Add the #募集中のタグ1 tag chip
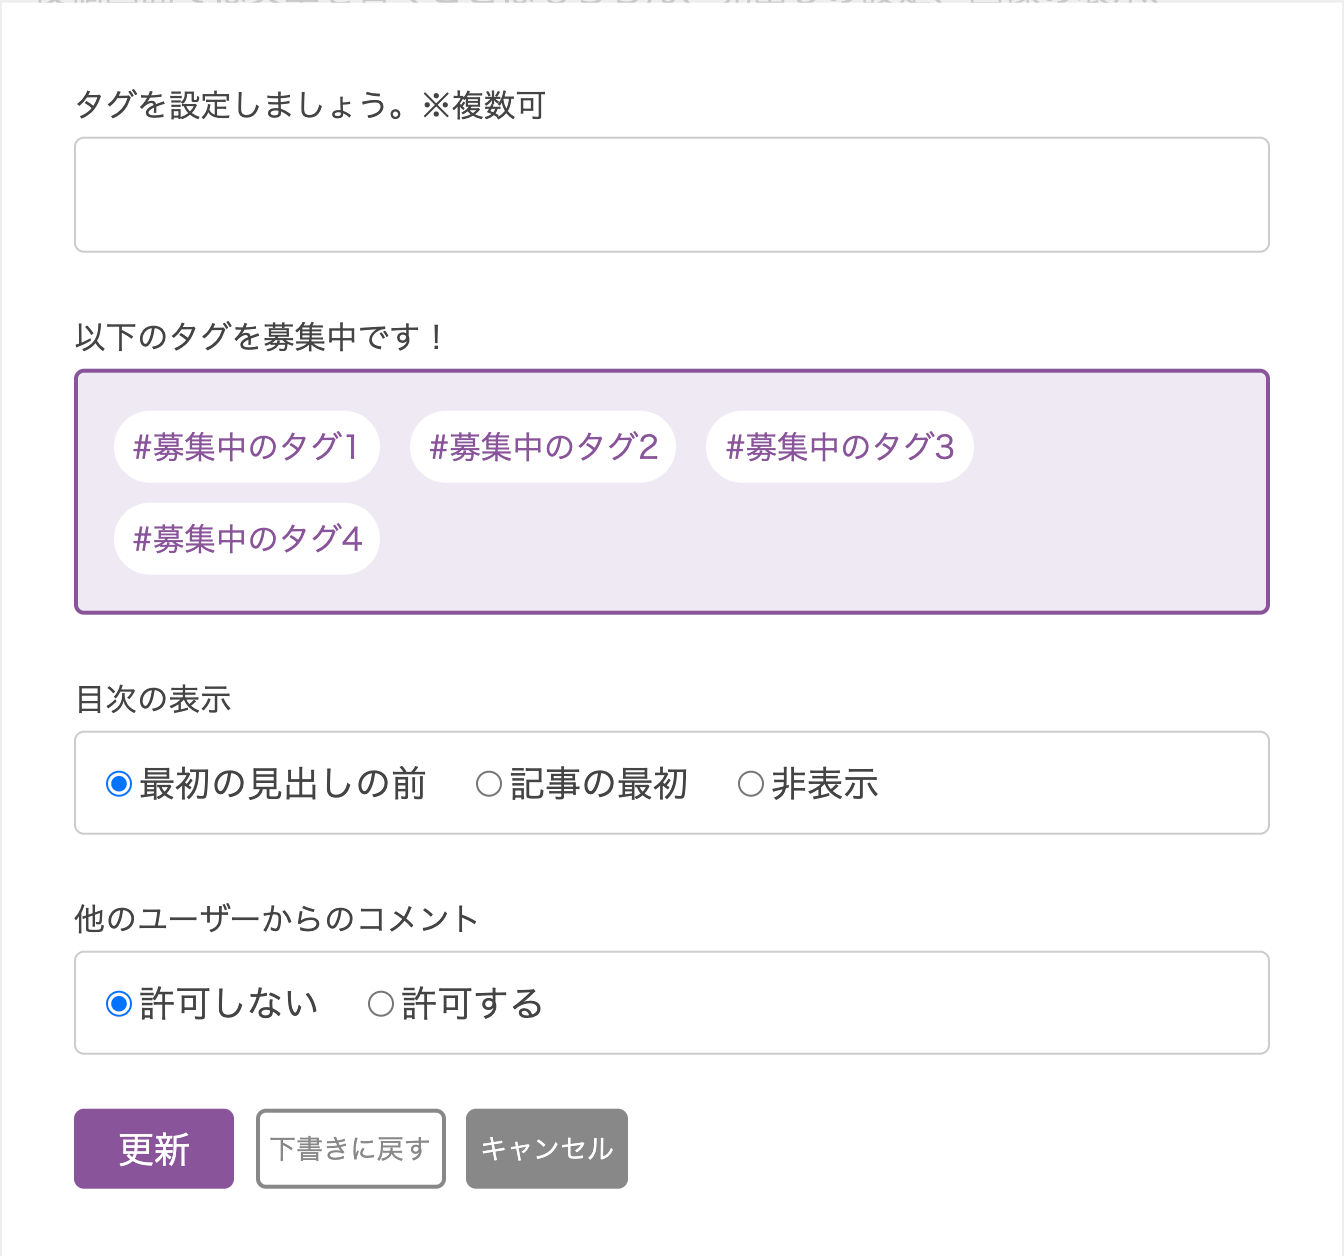 (x=246, y=447)
